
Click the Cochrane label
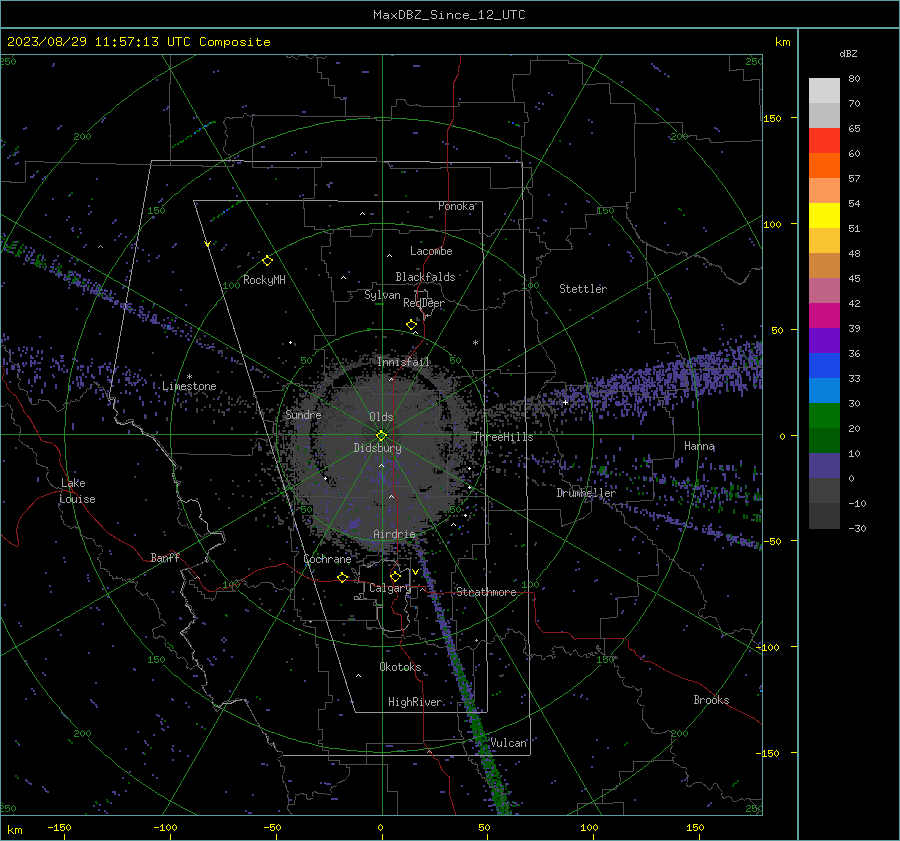[x=327, y=559]
